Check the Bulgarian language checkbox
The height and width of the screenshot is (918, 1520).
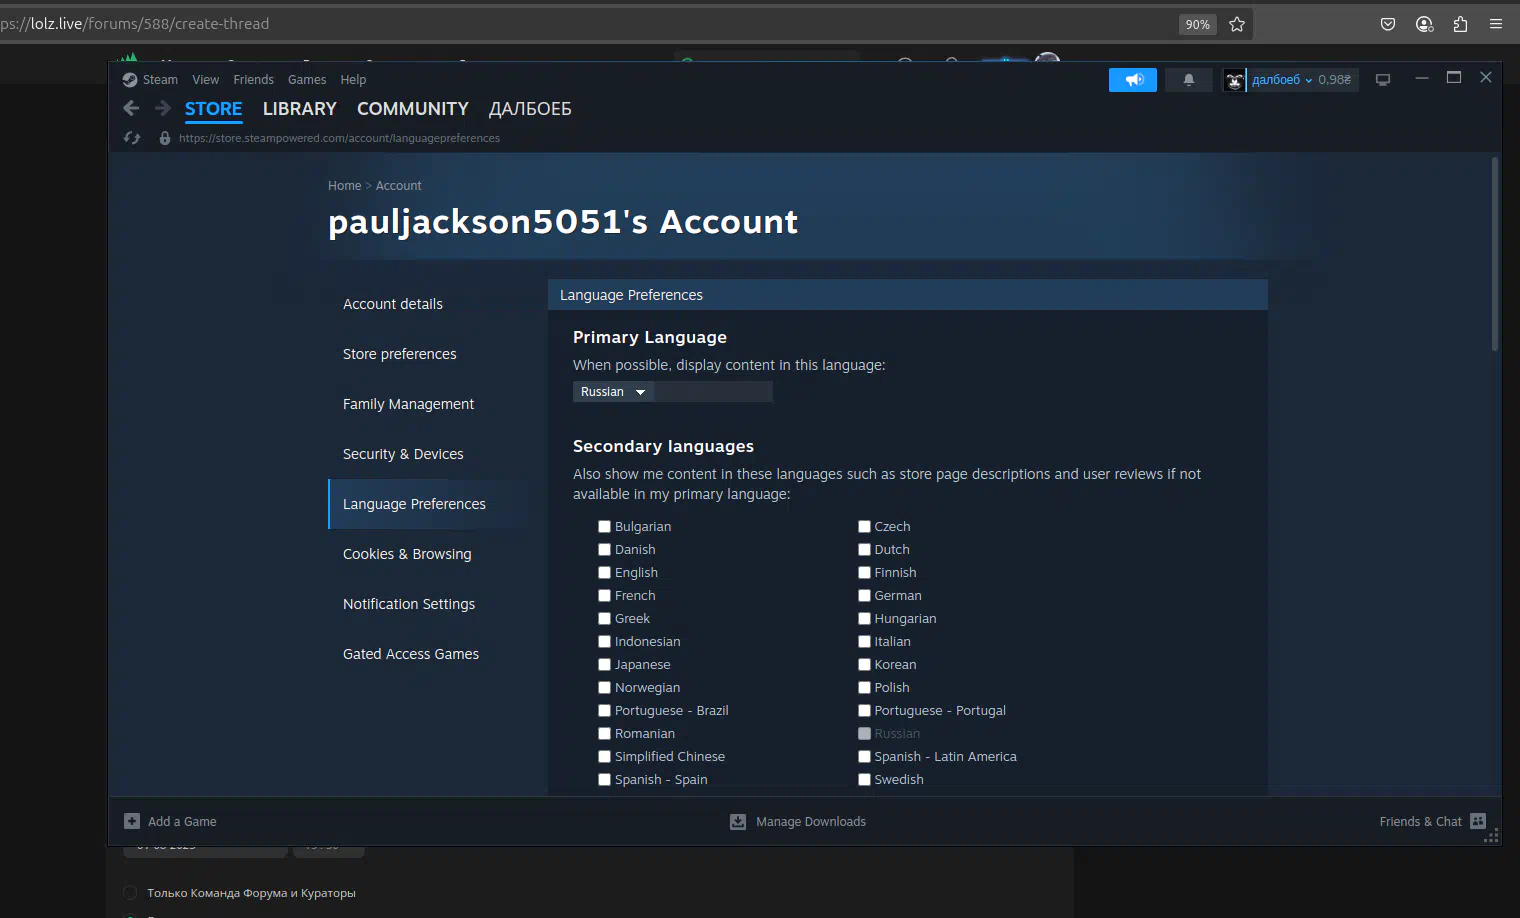point(604,526)
